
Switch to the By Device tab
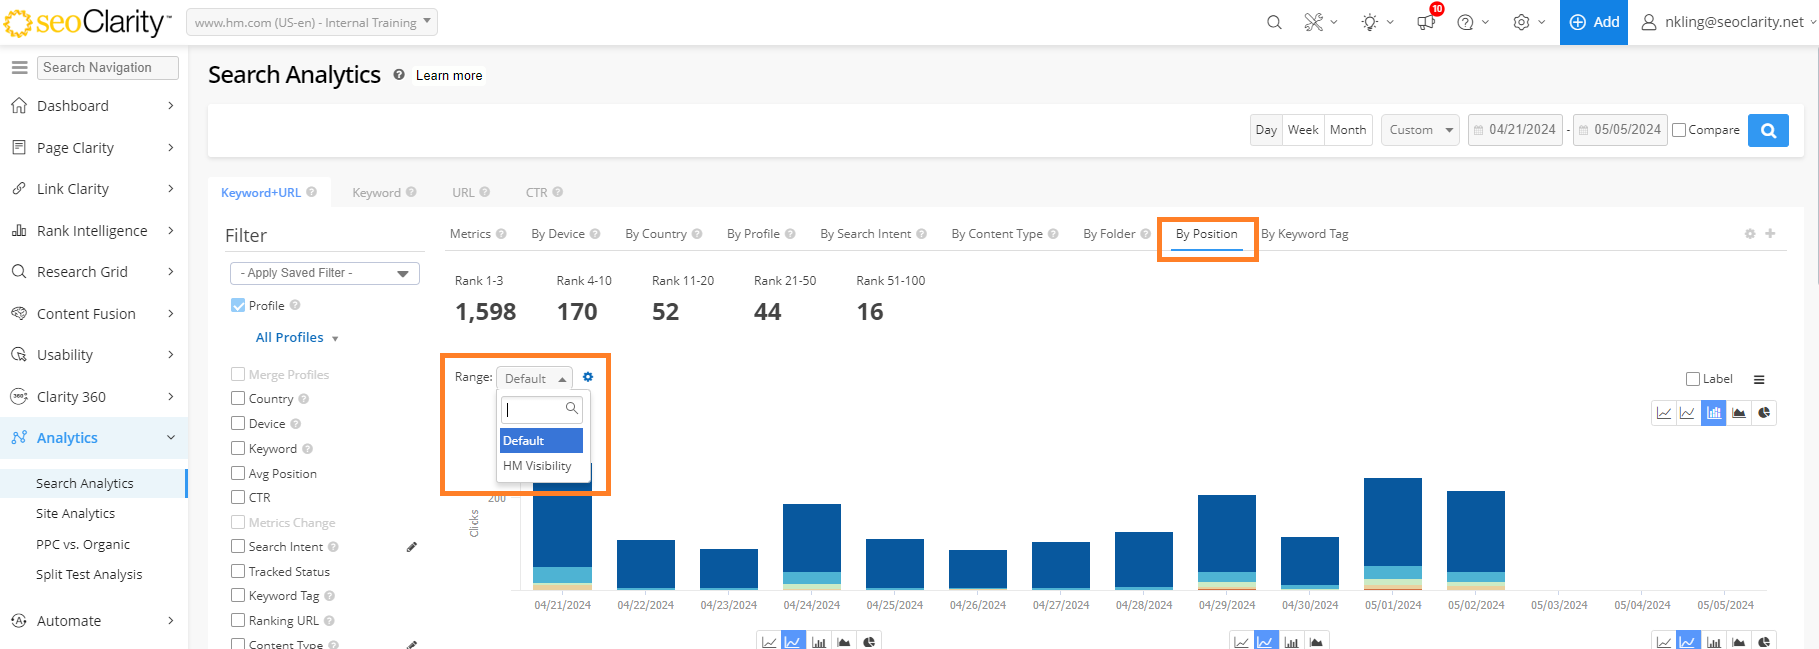click(x=558, y=234)
